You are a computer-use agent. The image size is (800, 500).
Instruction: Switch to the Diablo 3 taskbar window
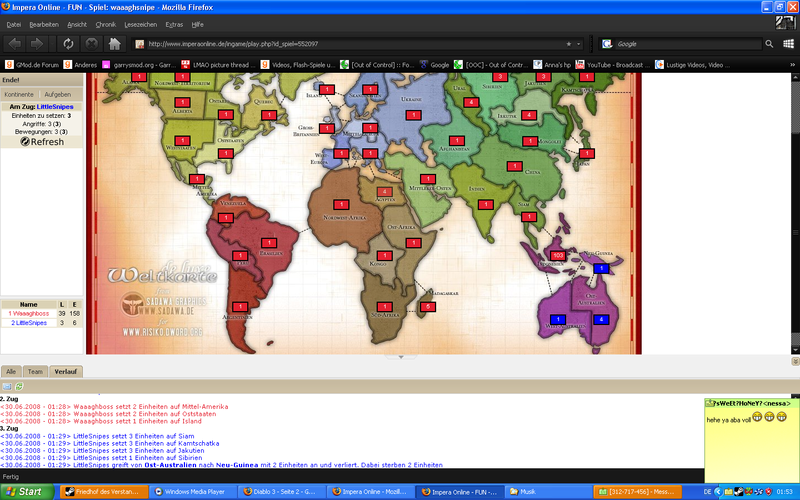[281, 492]
